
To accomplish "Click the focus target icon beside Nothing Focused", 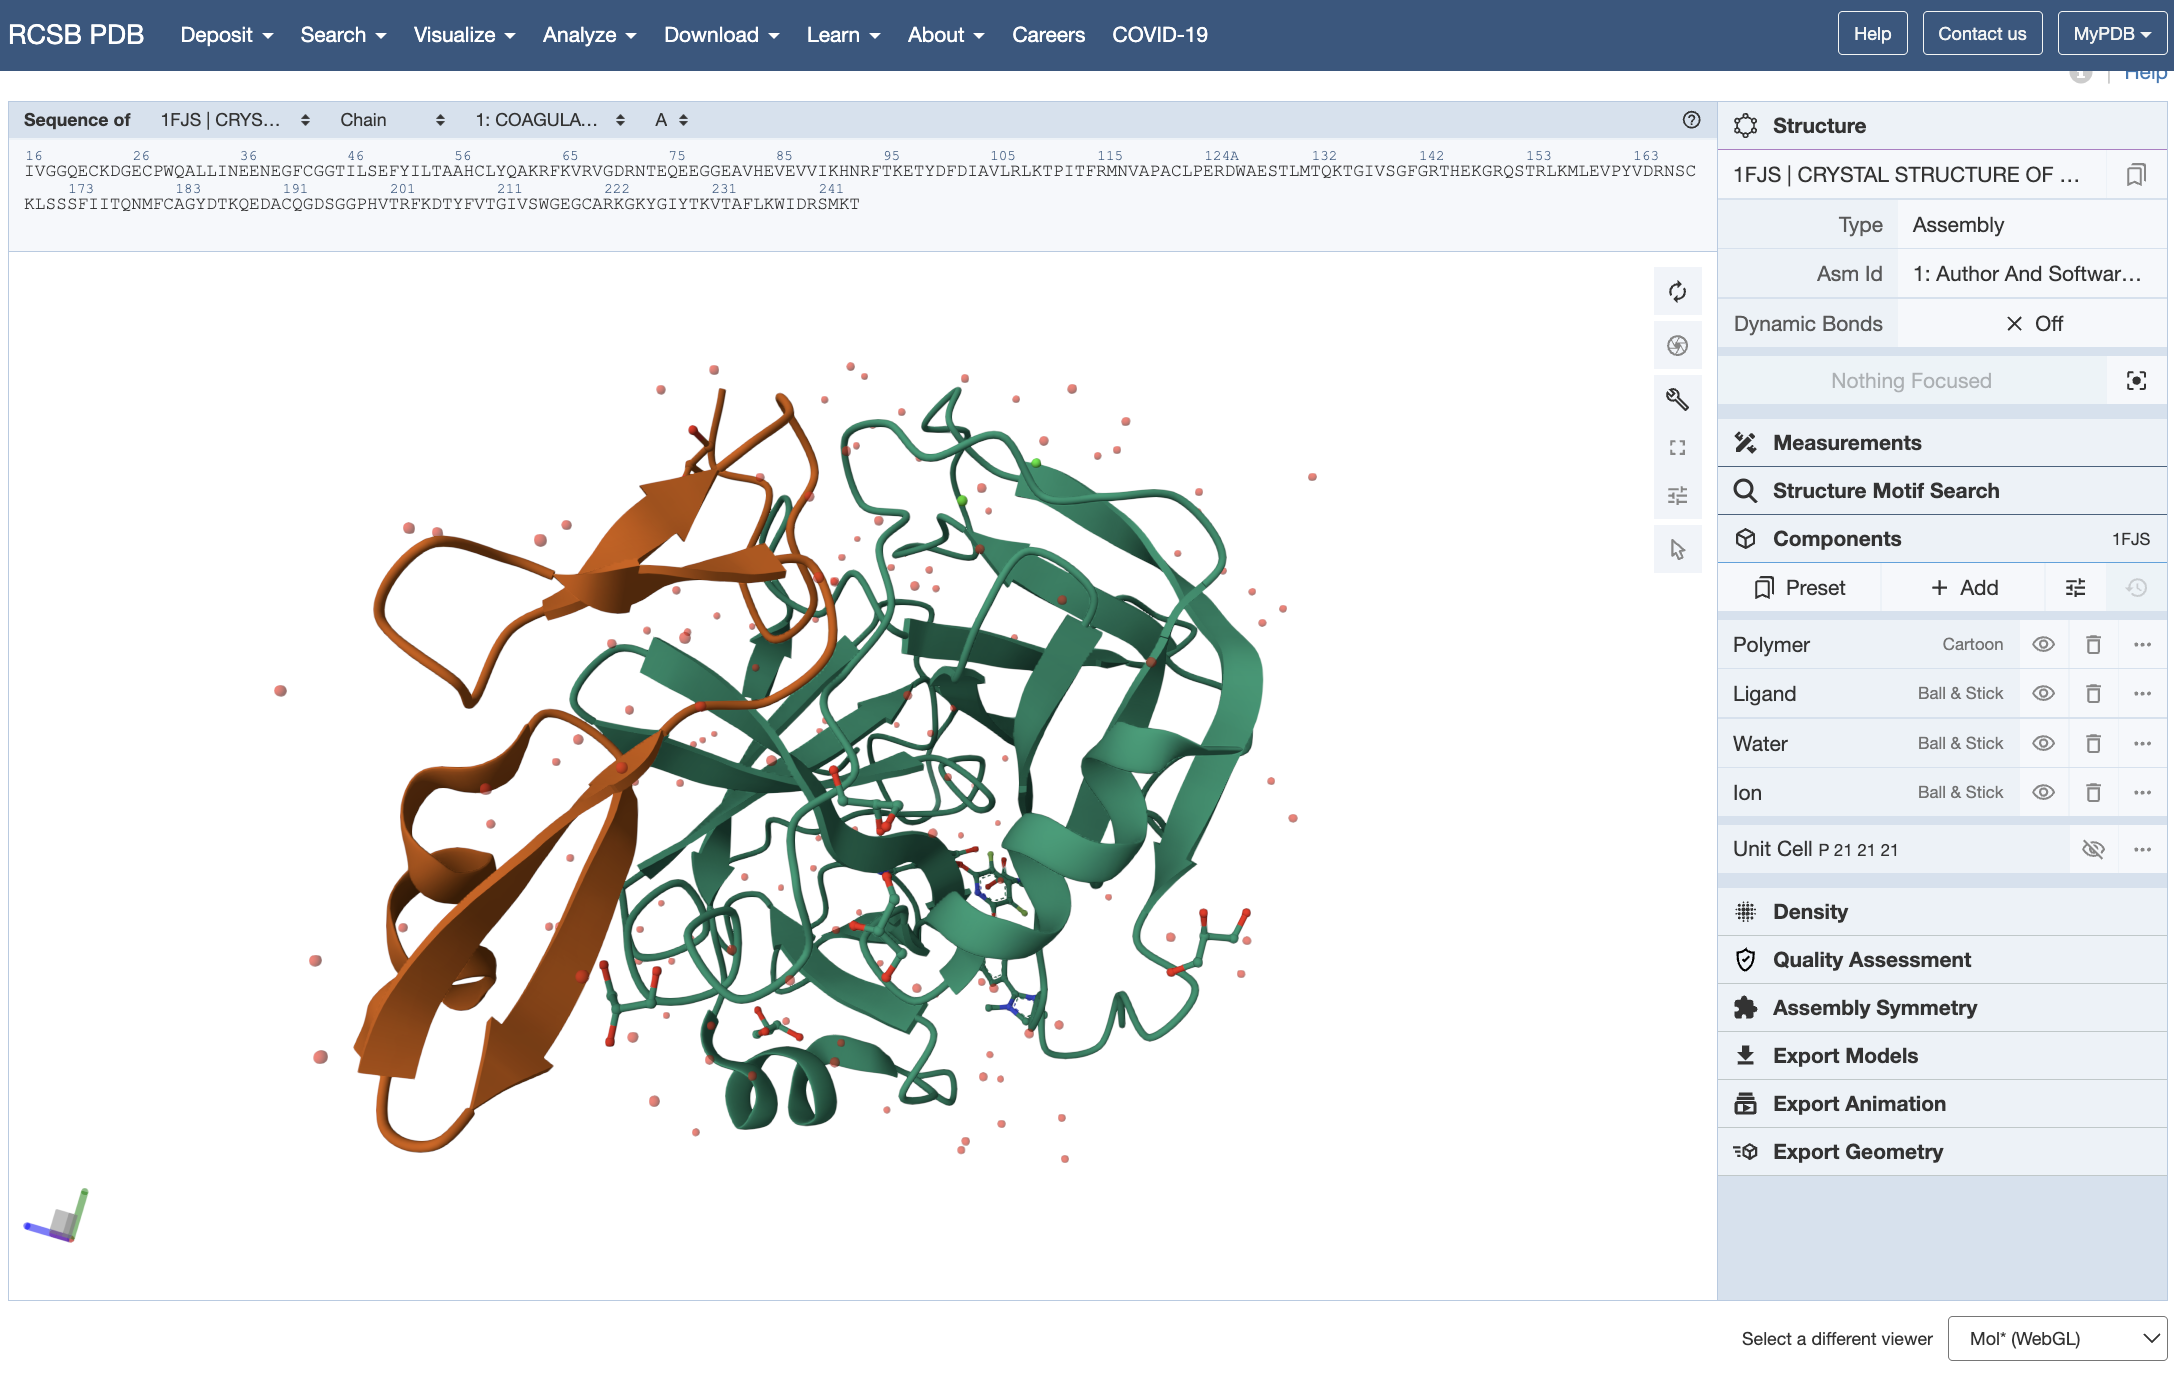I will 2136,381.
